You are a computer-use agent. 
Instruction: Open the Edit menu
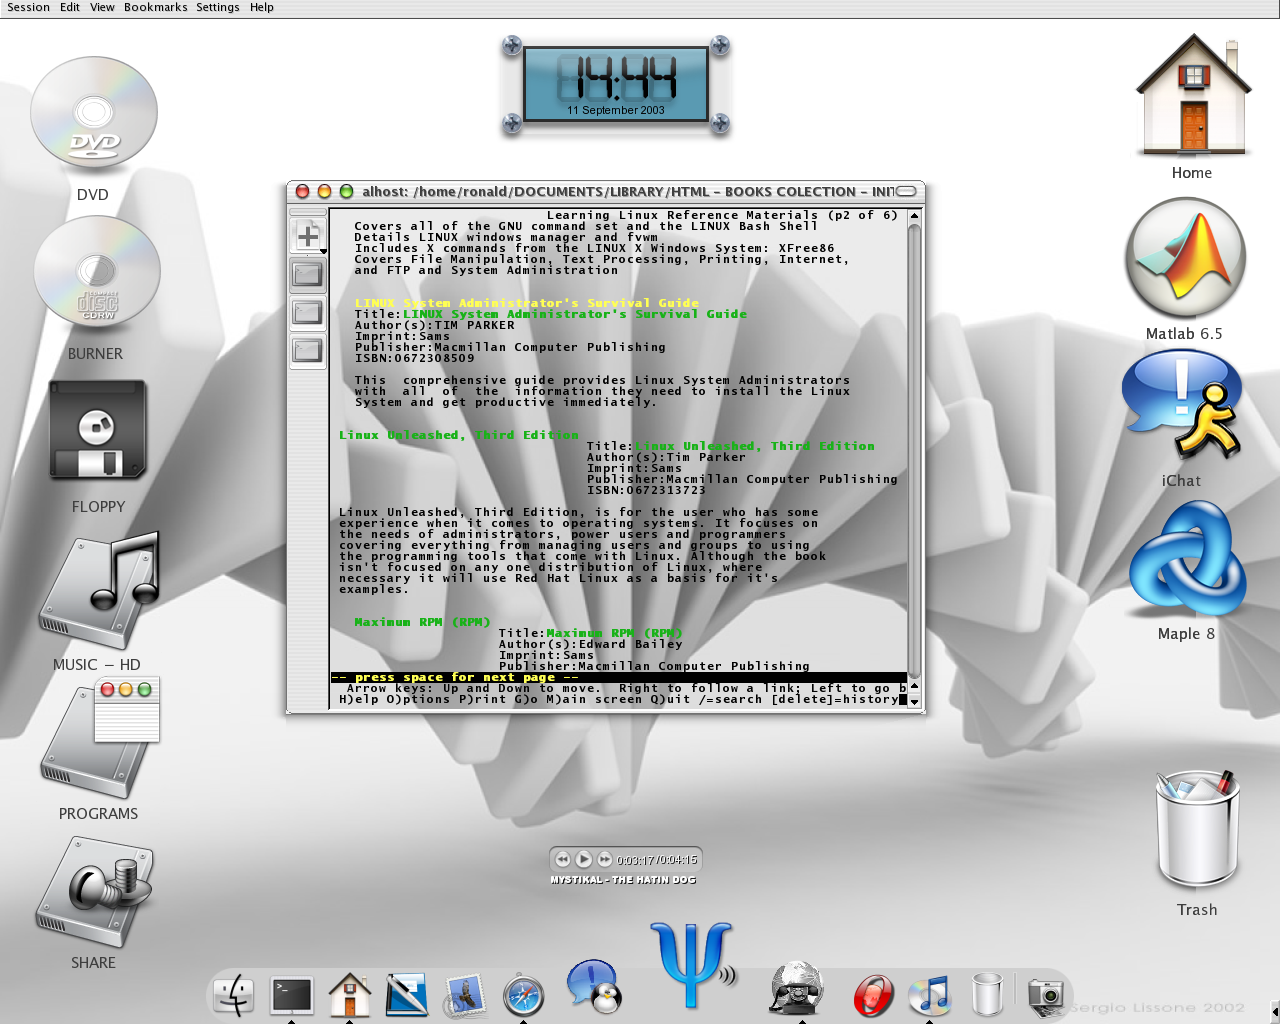click(x=70, y=7)
